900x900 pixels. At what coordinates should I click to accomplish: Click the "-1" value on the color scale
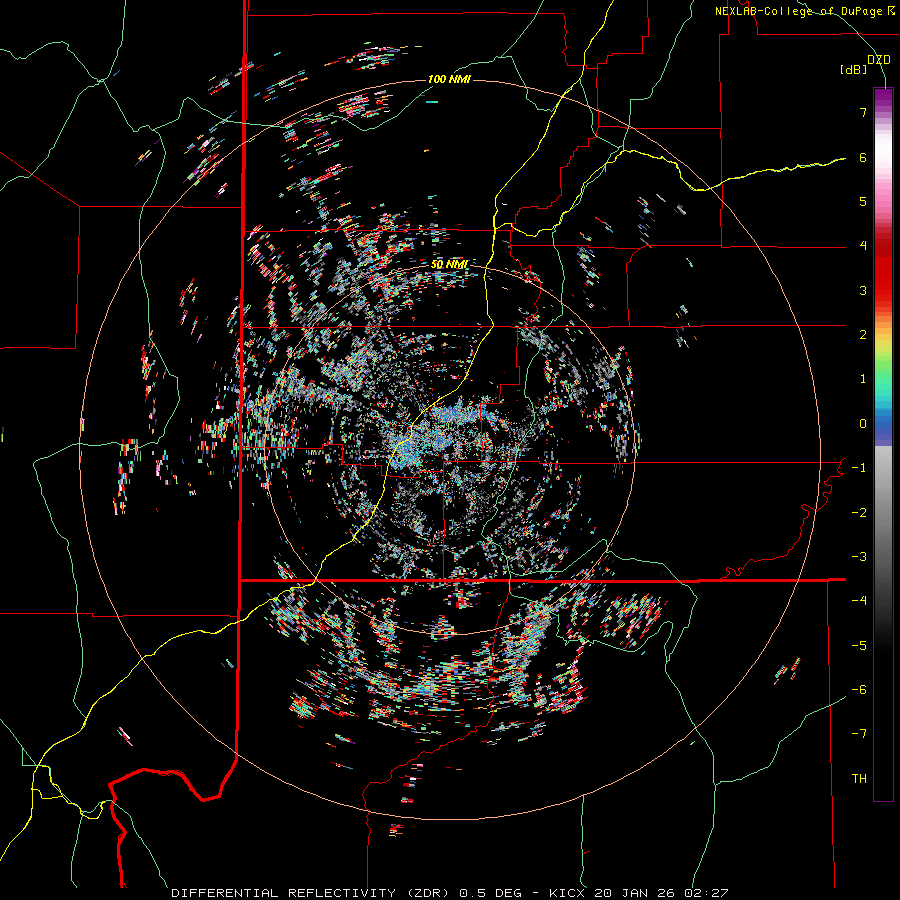pyautogui.click(x=859, y=468)
